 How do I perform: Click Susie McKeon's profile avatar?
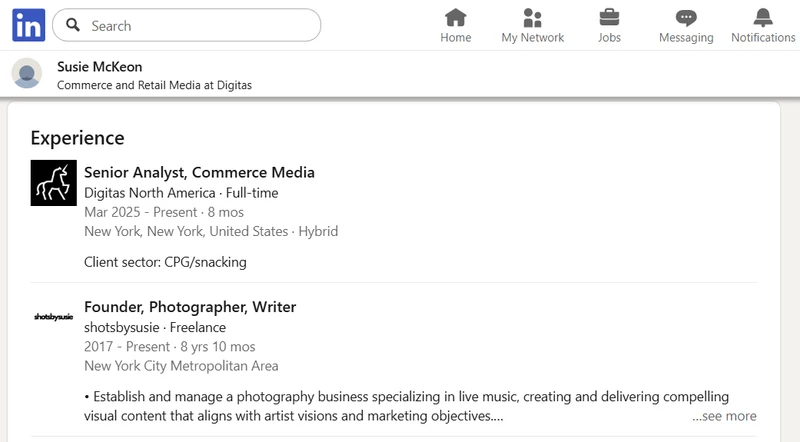click(x=27, y=74)
